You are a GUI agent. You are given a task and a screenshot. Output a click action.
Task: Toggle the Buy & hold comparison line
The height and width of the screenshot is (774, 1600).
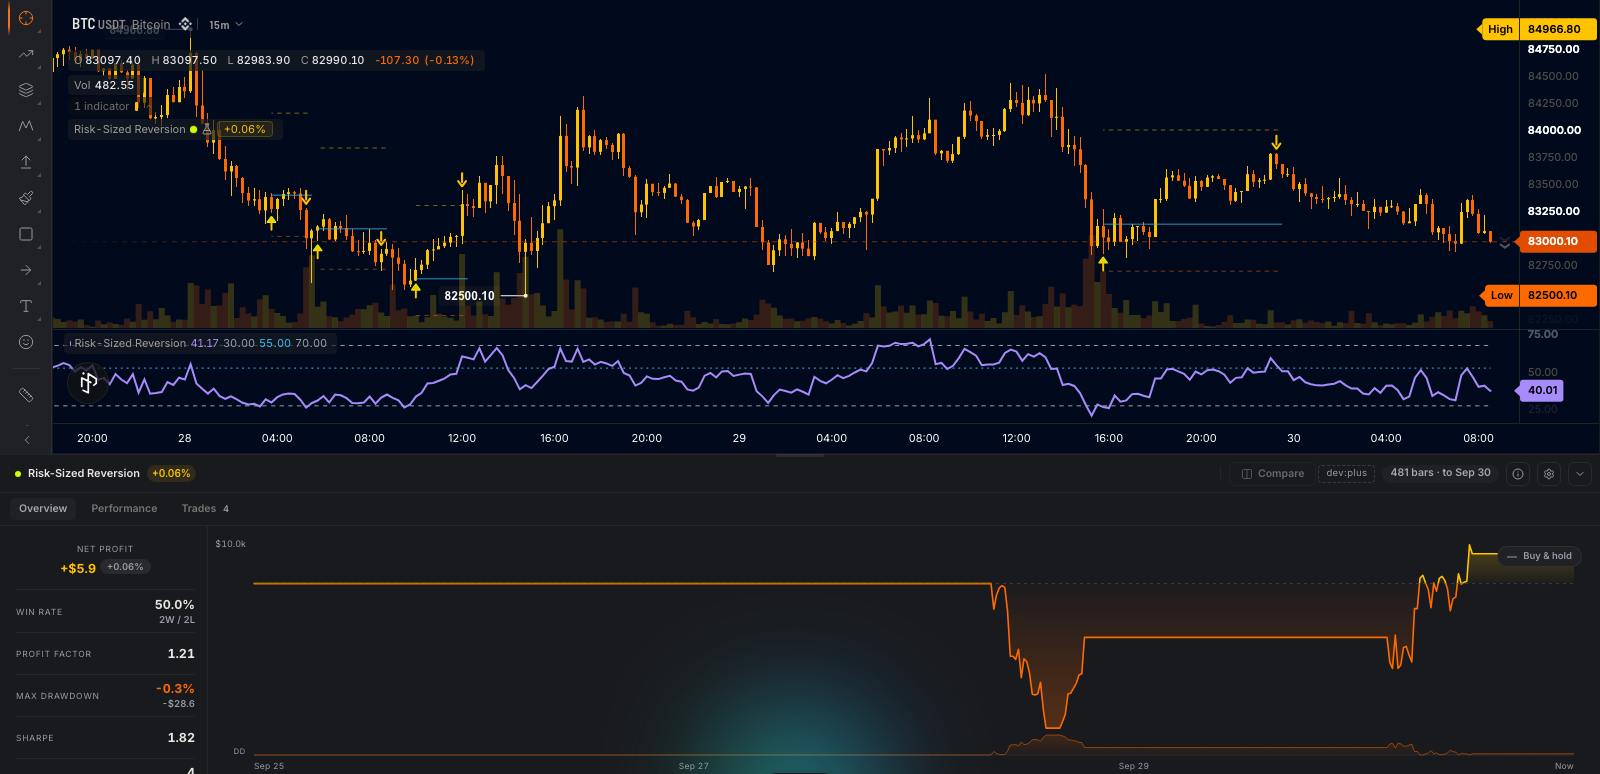[1539, 556]
